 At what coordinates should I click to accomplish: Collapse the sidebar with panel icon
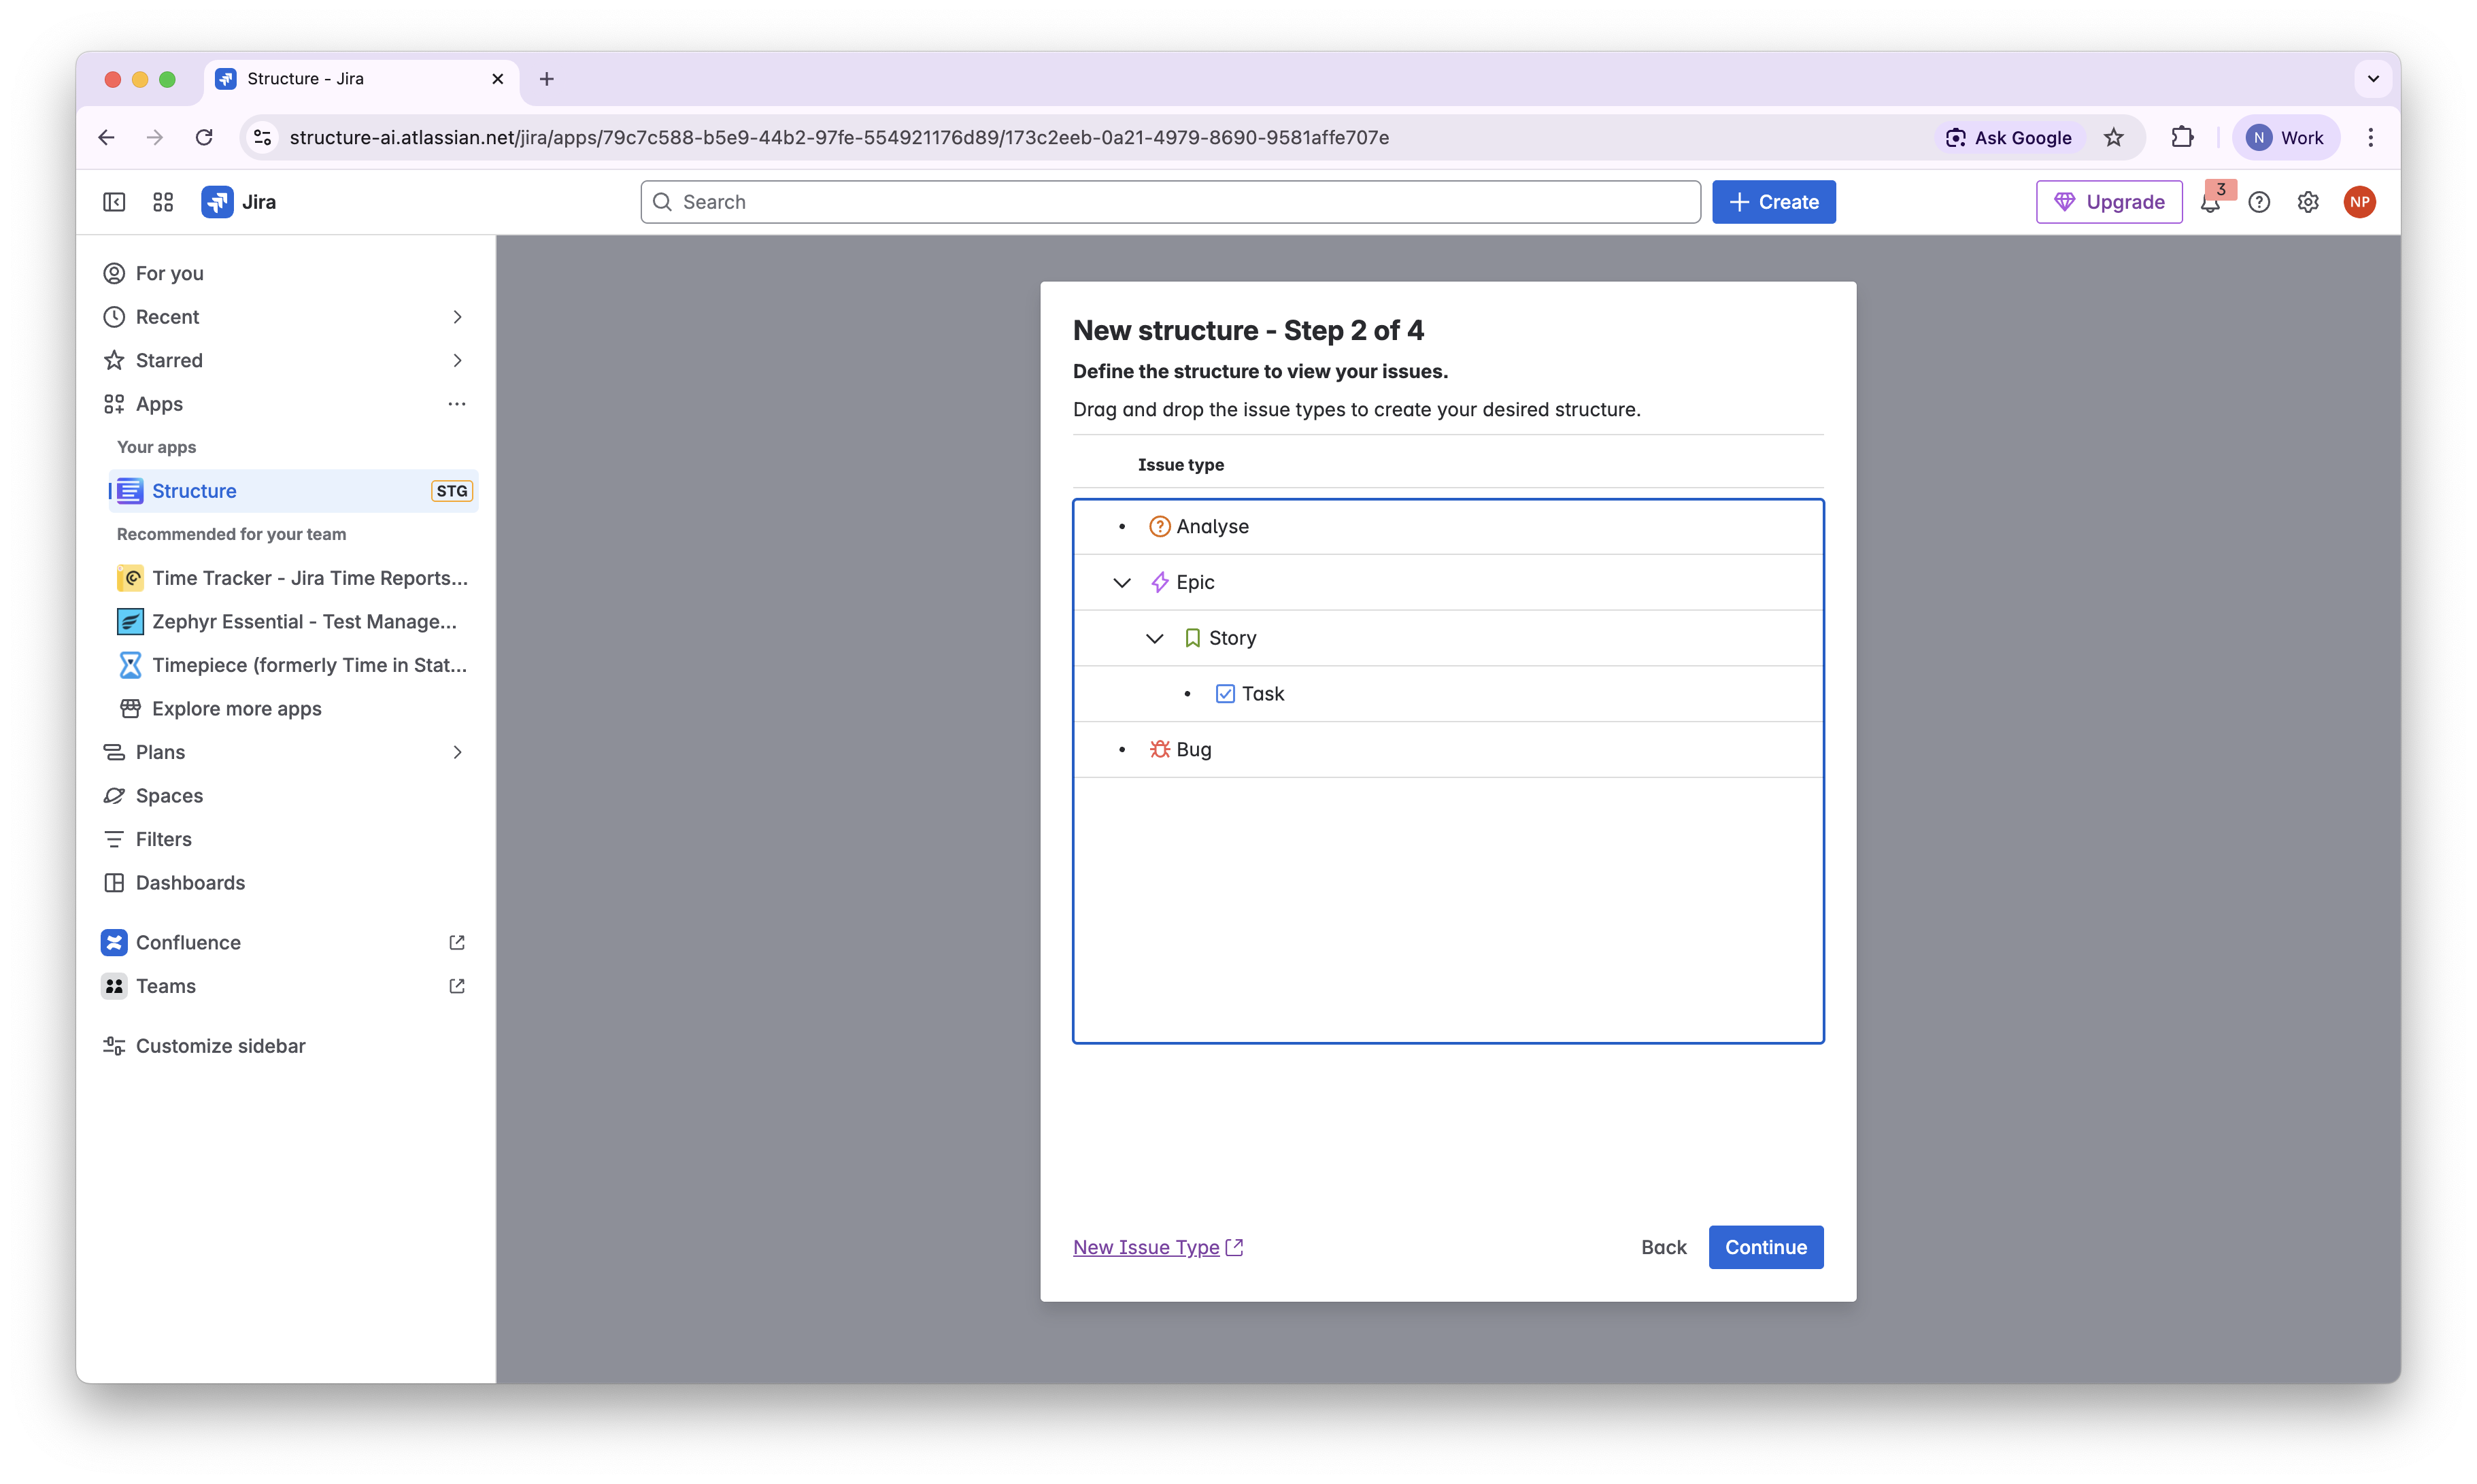[114, 202]
